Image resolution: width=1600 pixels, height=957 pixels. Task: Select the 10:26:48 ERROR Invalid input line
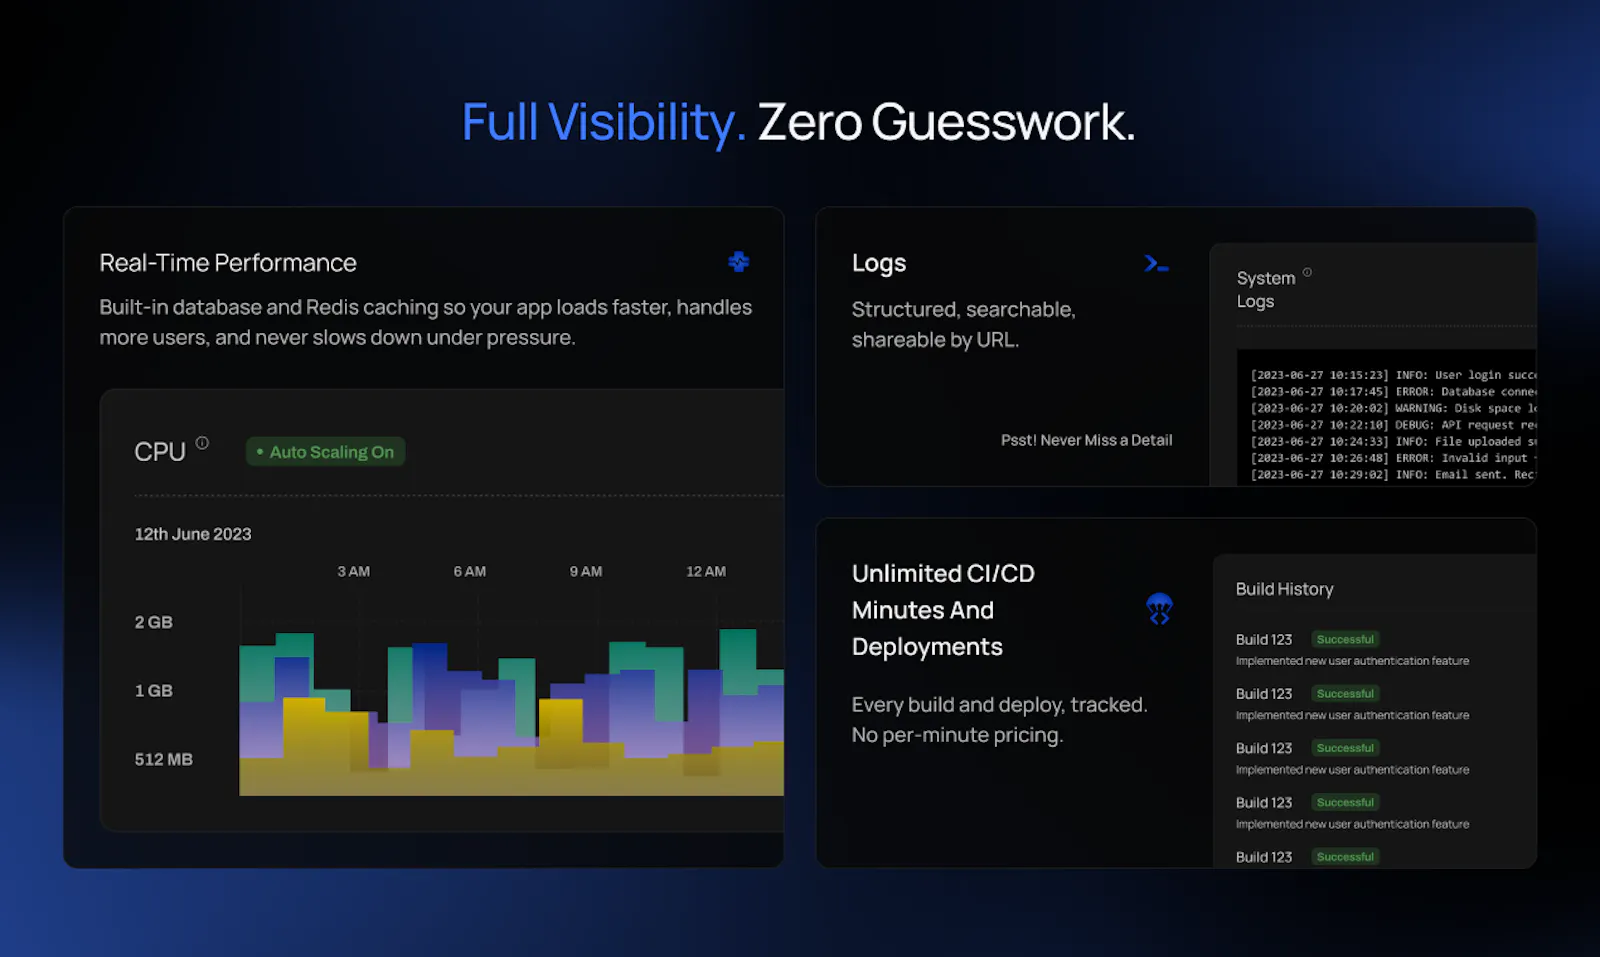tap(1393, 458)
